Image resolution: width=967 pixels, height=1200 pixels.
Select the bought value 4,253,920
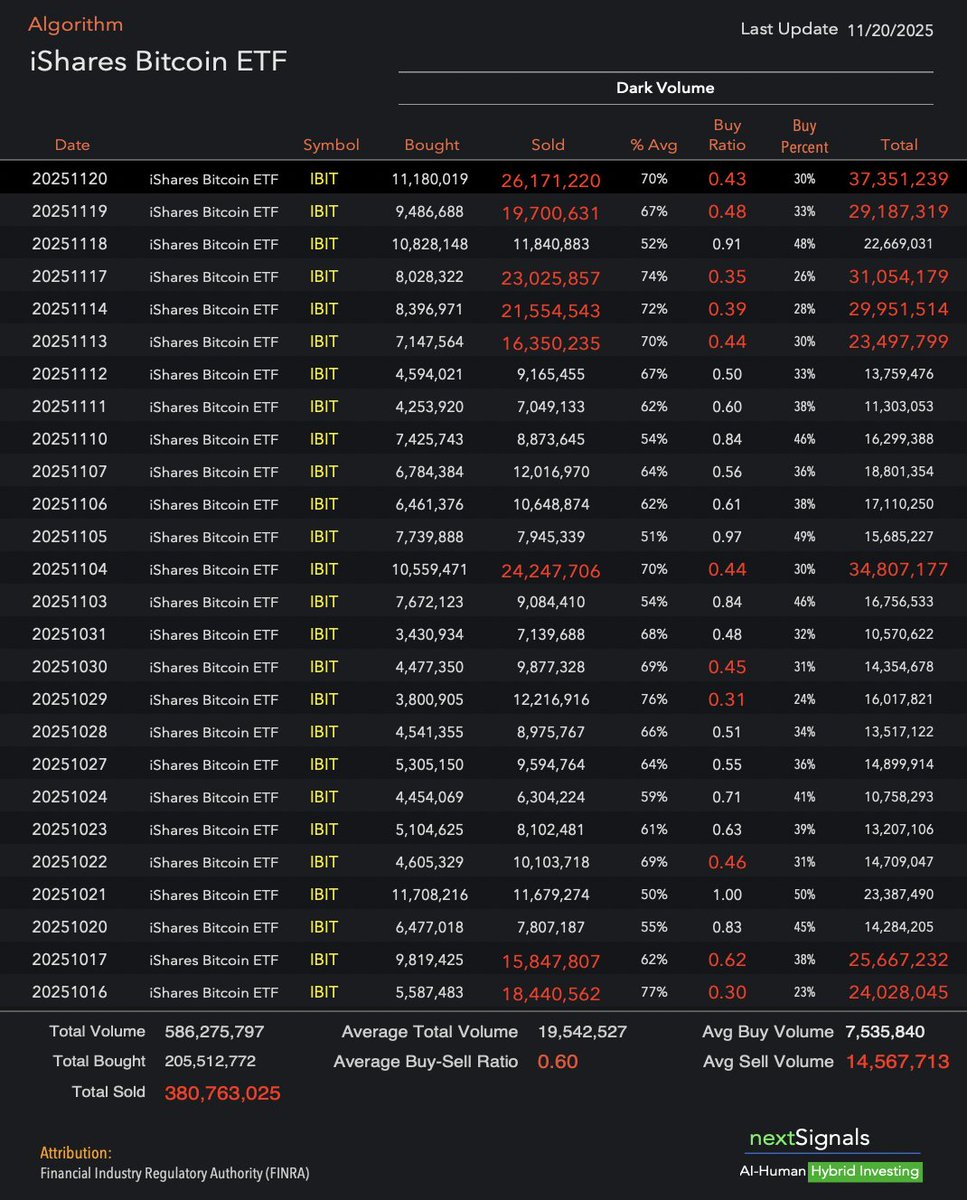(430, 407)
